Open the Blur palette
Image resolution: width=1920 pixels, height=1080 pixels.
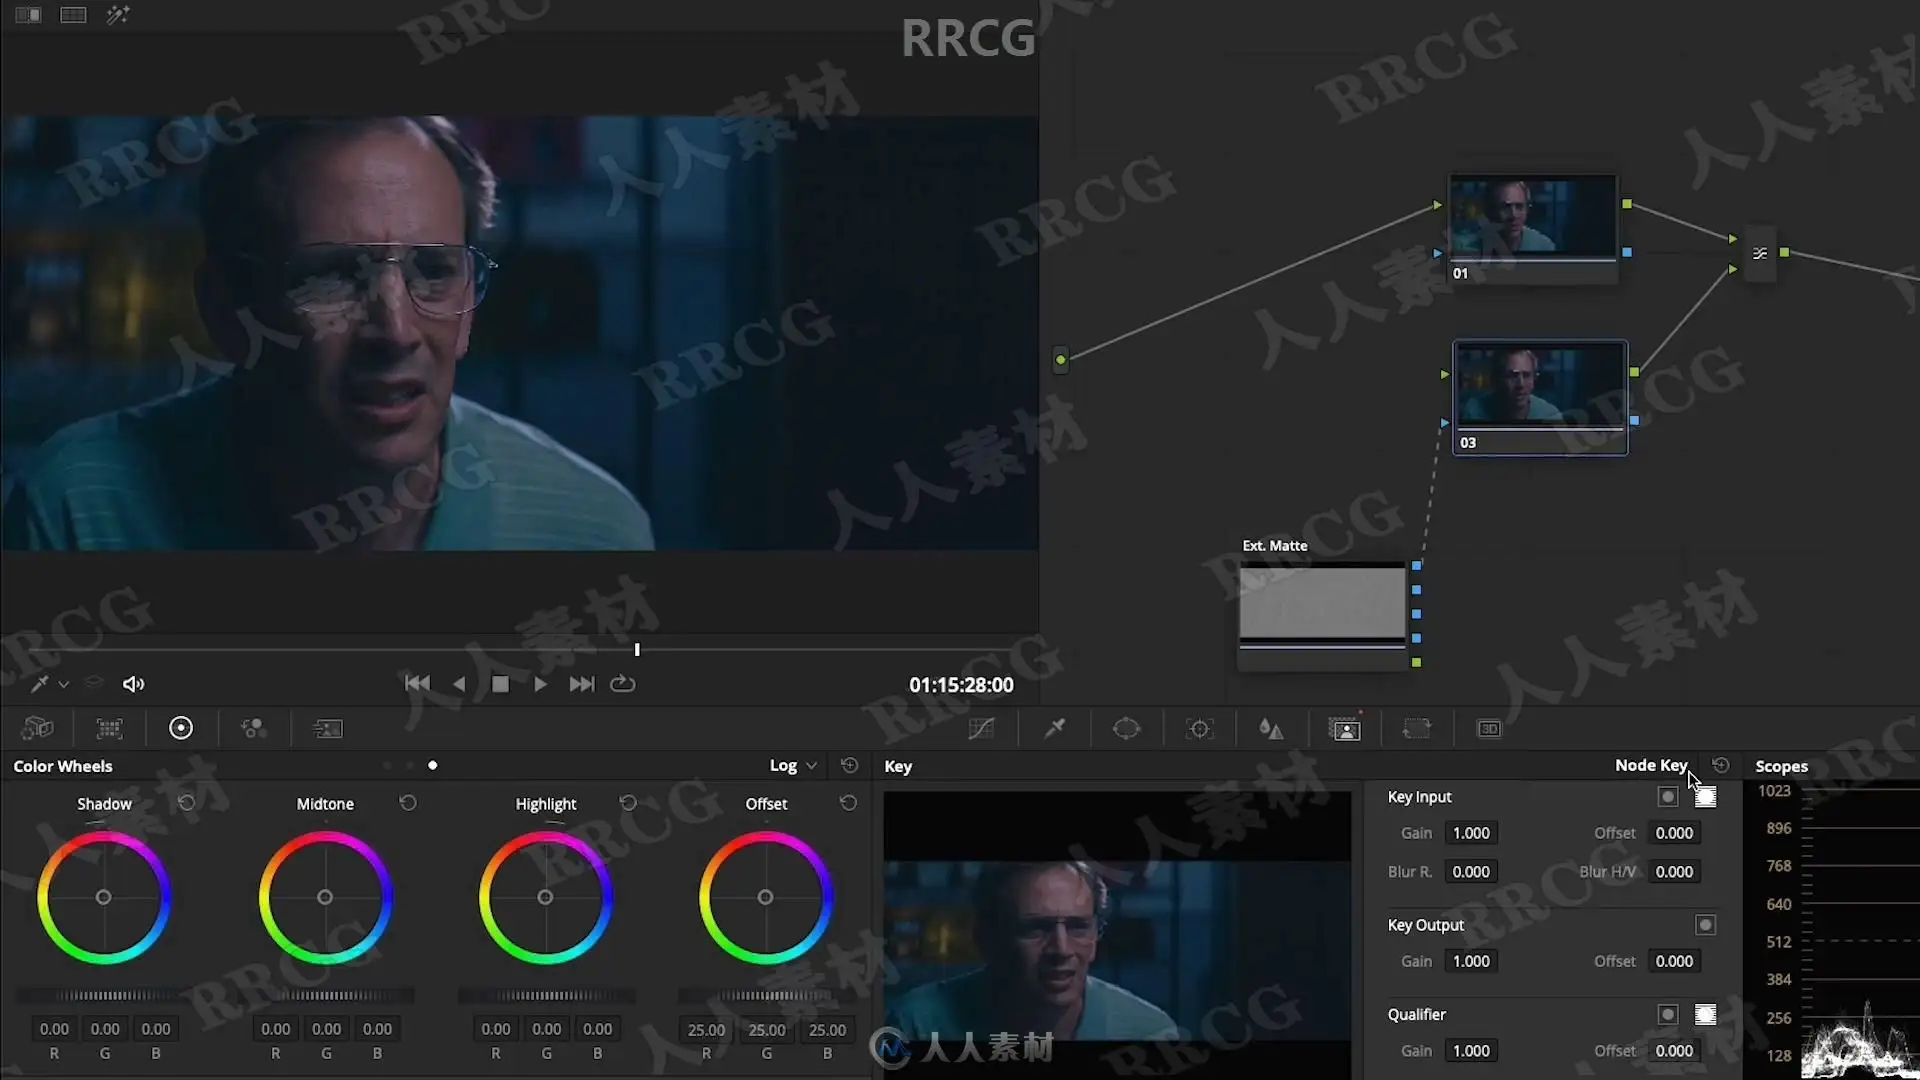[1271, 728]
